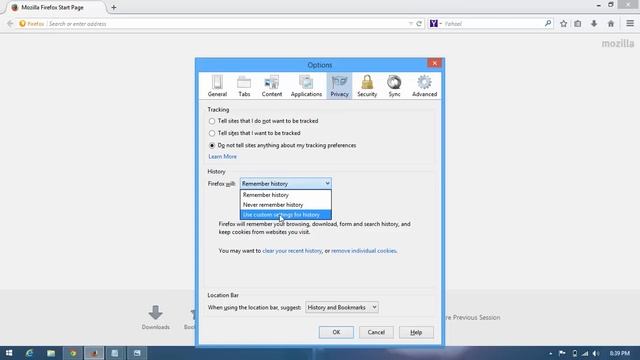The image size is (640, 360).
Task: Click the search magnifier icon
Action: (x=548, y=24)
